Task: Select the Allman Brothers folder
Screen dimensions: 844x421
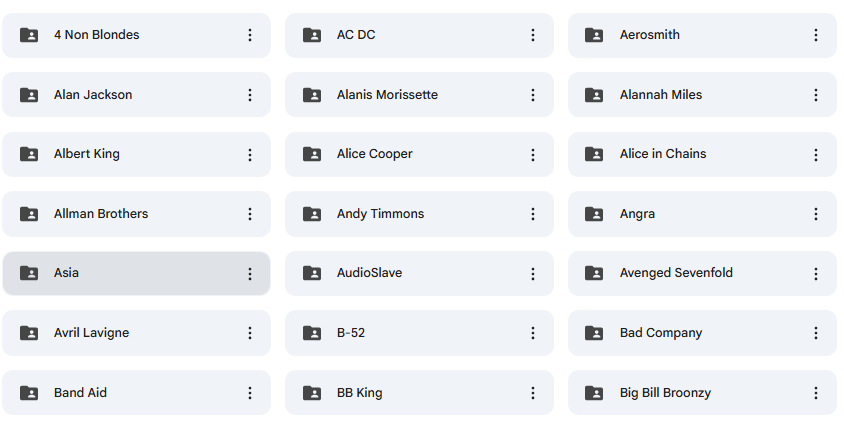Action: tap(136, 214)
